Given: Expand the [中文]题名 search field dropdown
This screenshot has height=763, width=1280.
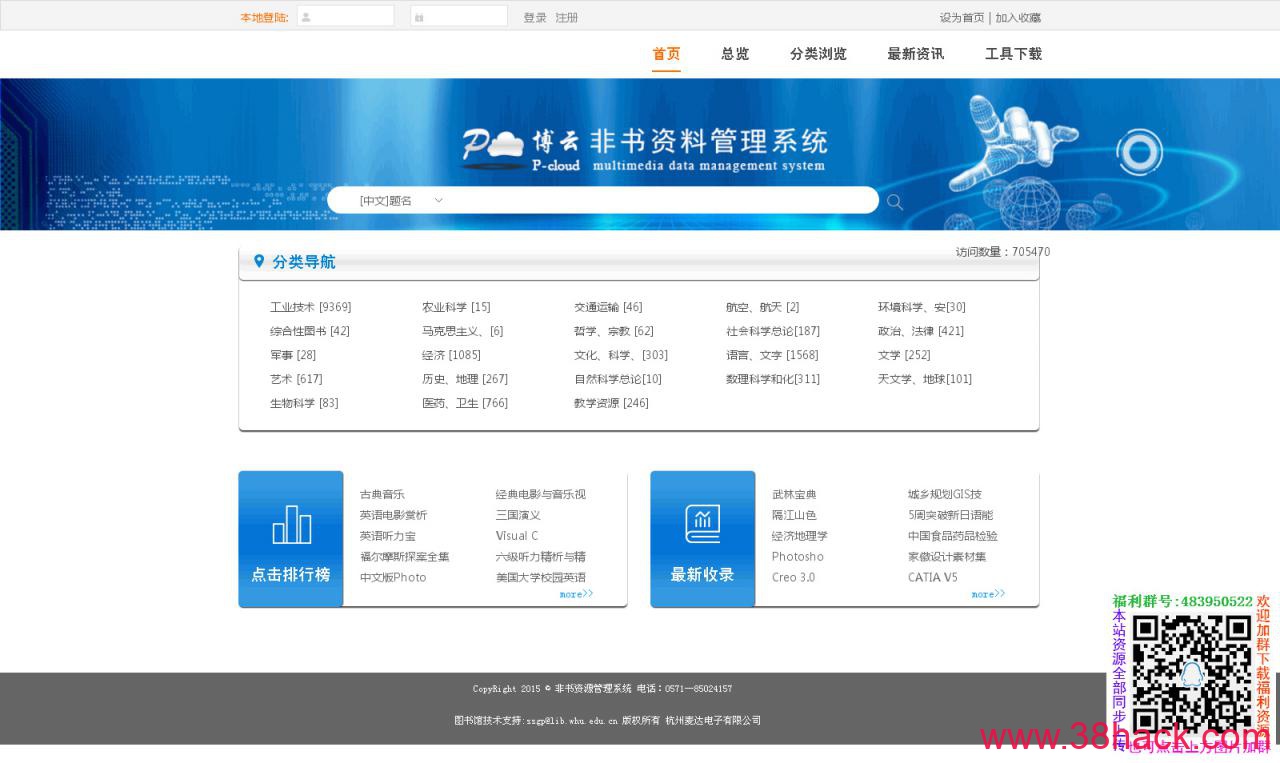Looking at the screenshot, I should click(401, 201).
